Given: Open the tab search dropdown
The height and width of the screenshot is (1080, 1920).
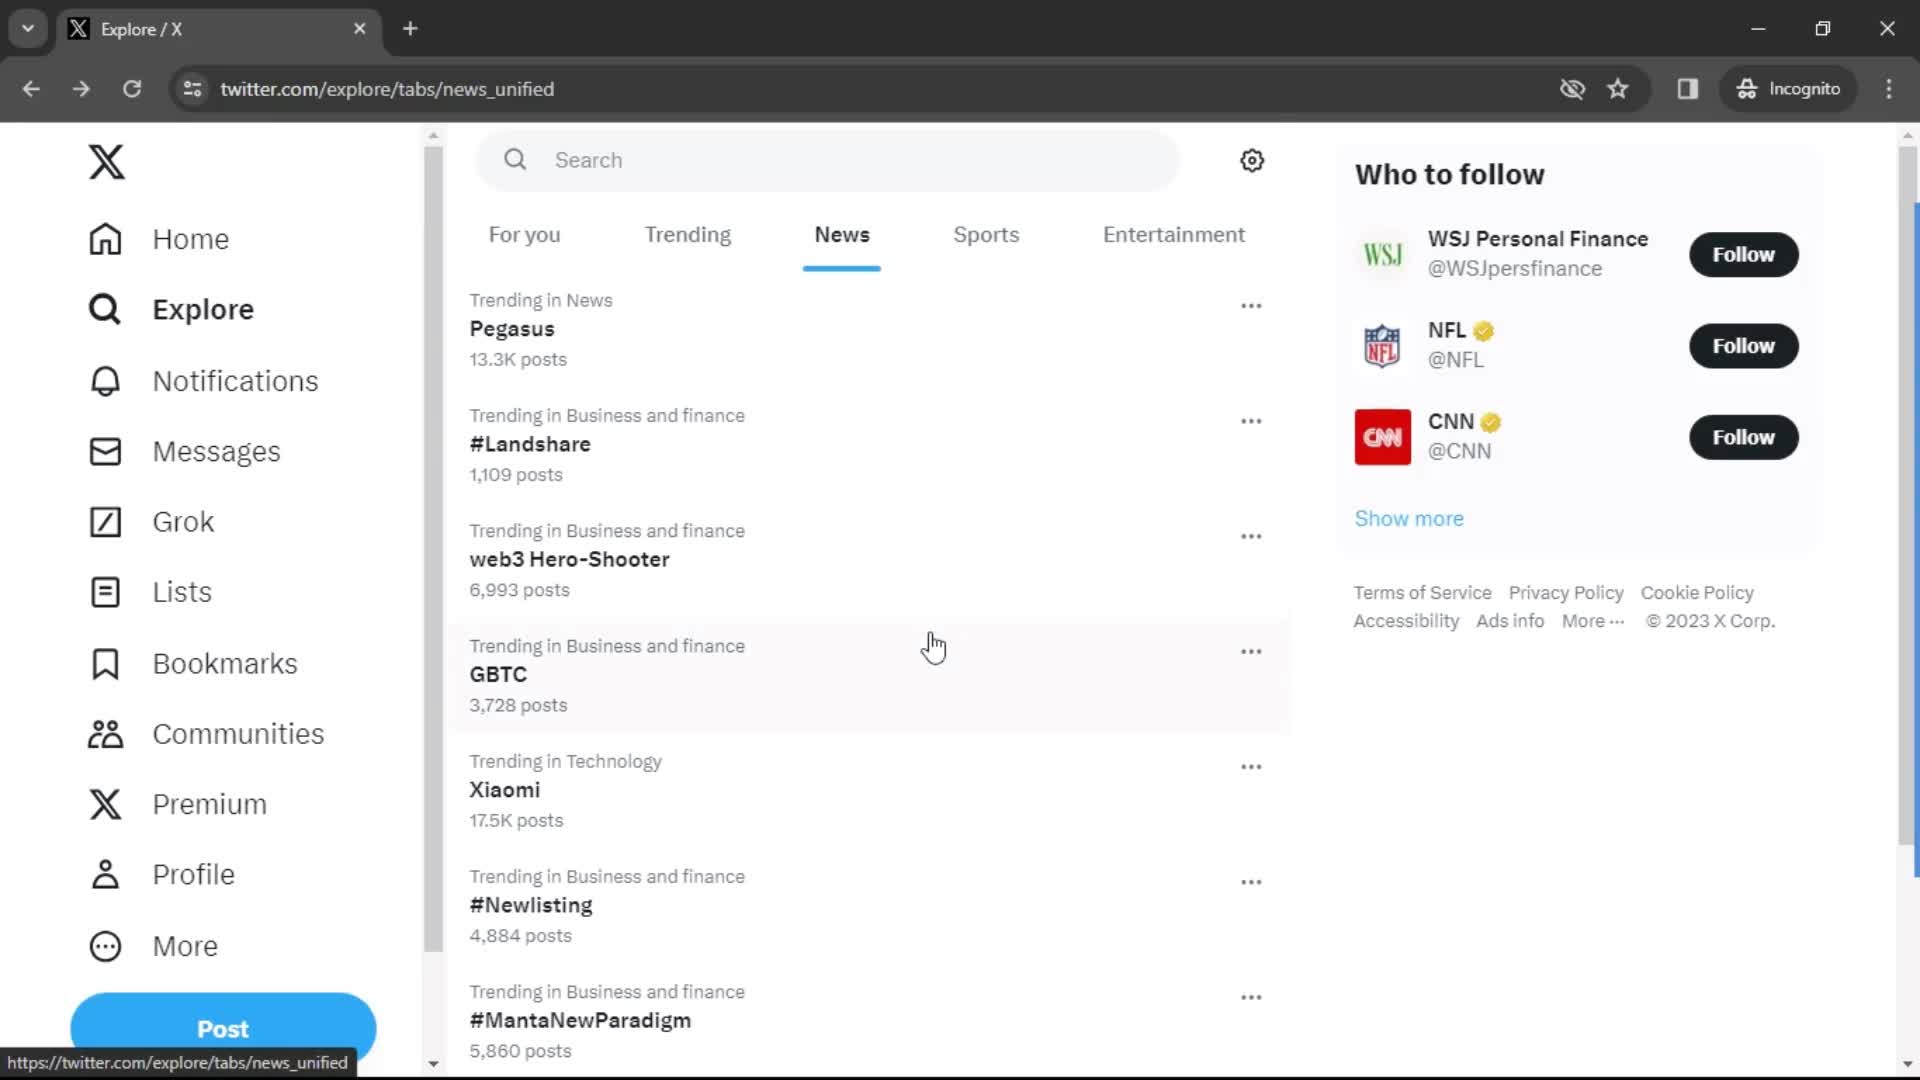Looking at the screenshot, I should [28, 29].
